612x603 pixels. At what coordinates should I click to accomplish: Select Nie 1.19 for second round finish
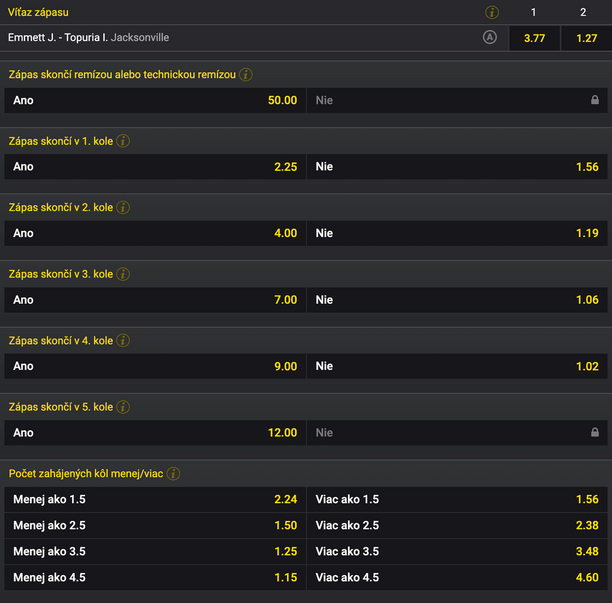pyautogui.click(x=457, y=233)
